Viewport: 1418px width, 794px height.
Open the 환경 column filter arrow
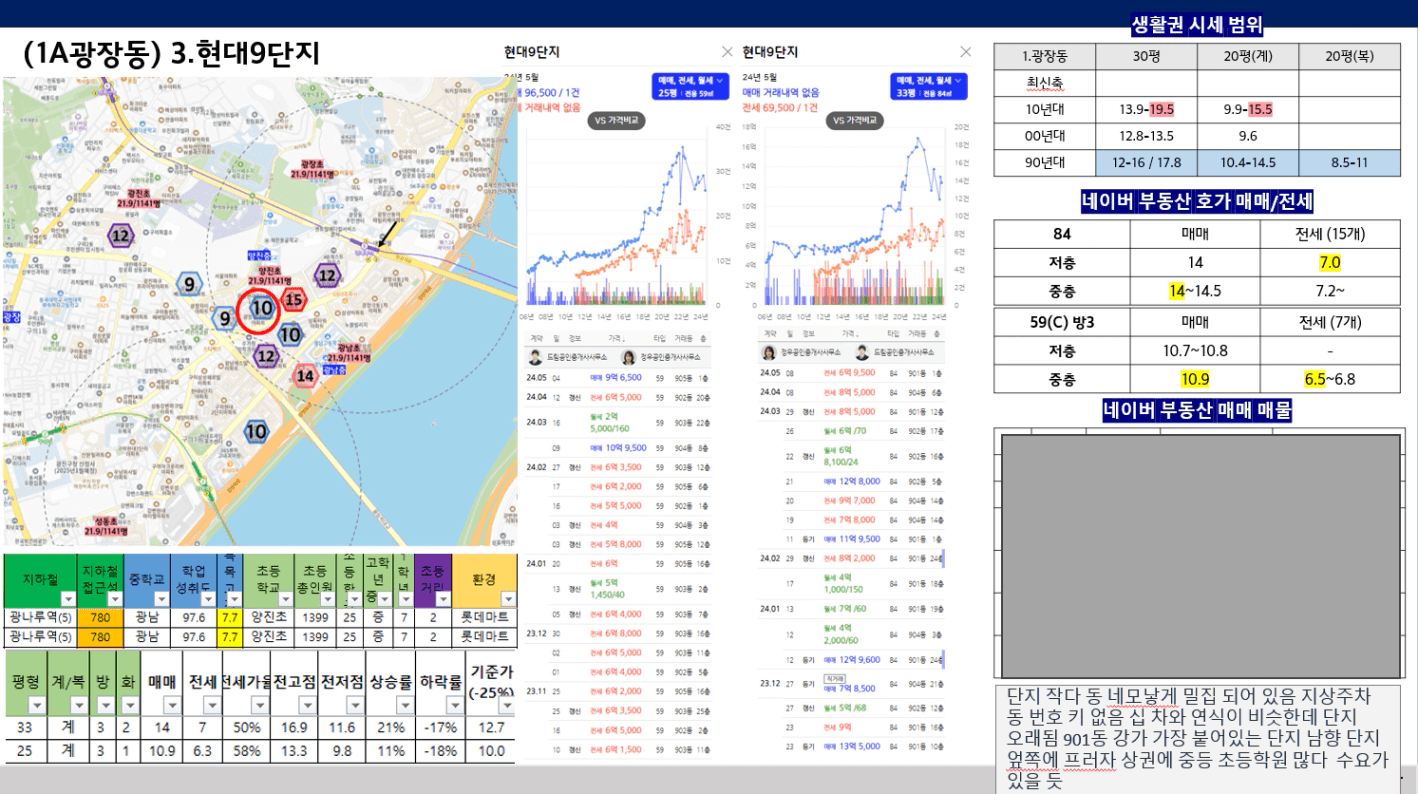(507, 598)
